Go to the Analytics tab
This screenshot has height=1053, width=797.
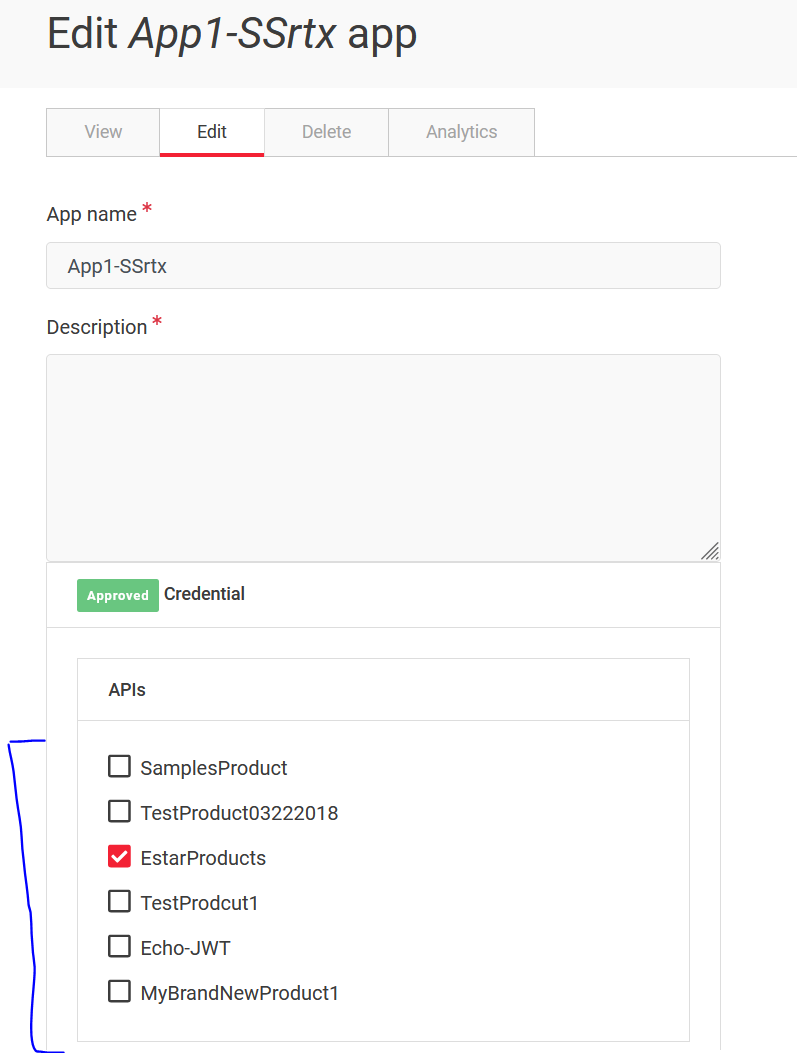point(461,131)
